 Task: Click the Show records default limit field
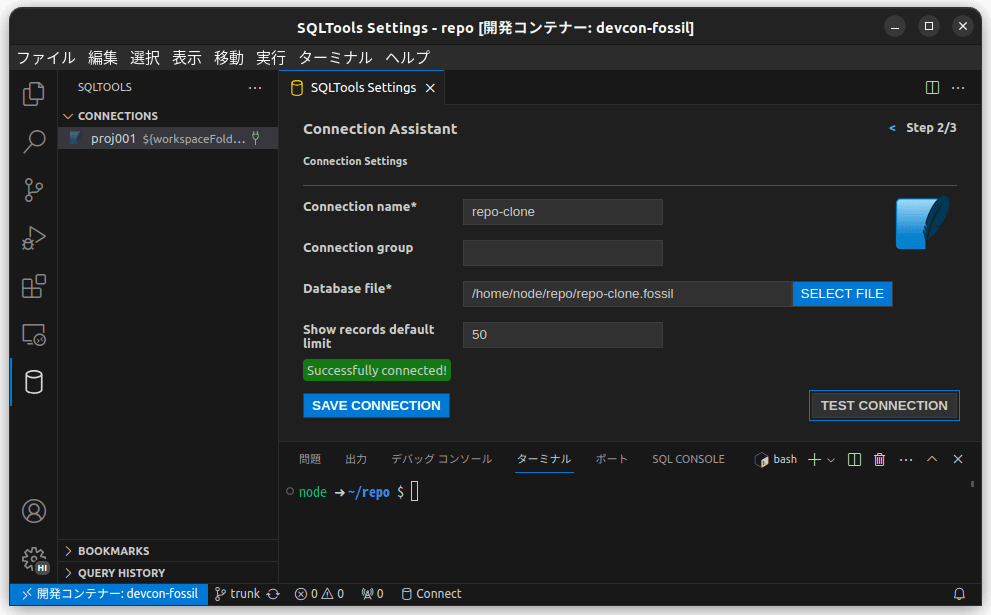pos(562,335)
